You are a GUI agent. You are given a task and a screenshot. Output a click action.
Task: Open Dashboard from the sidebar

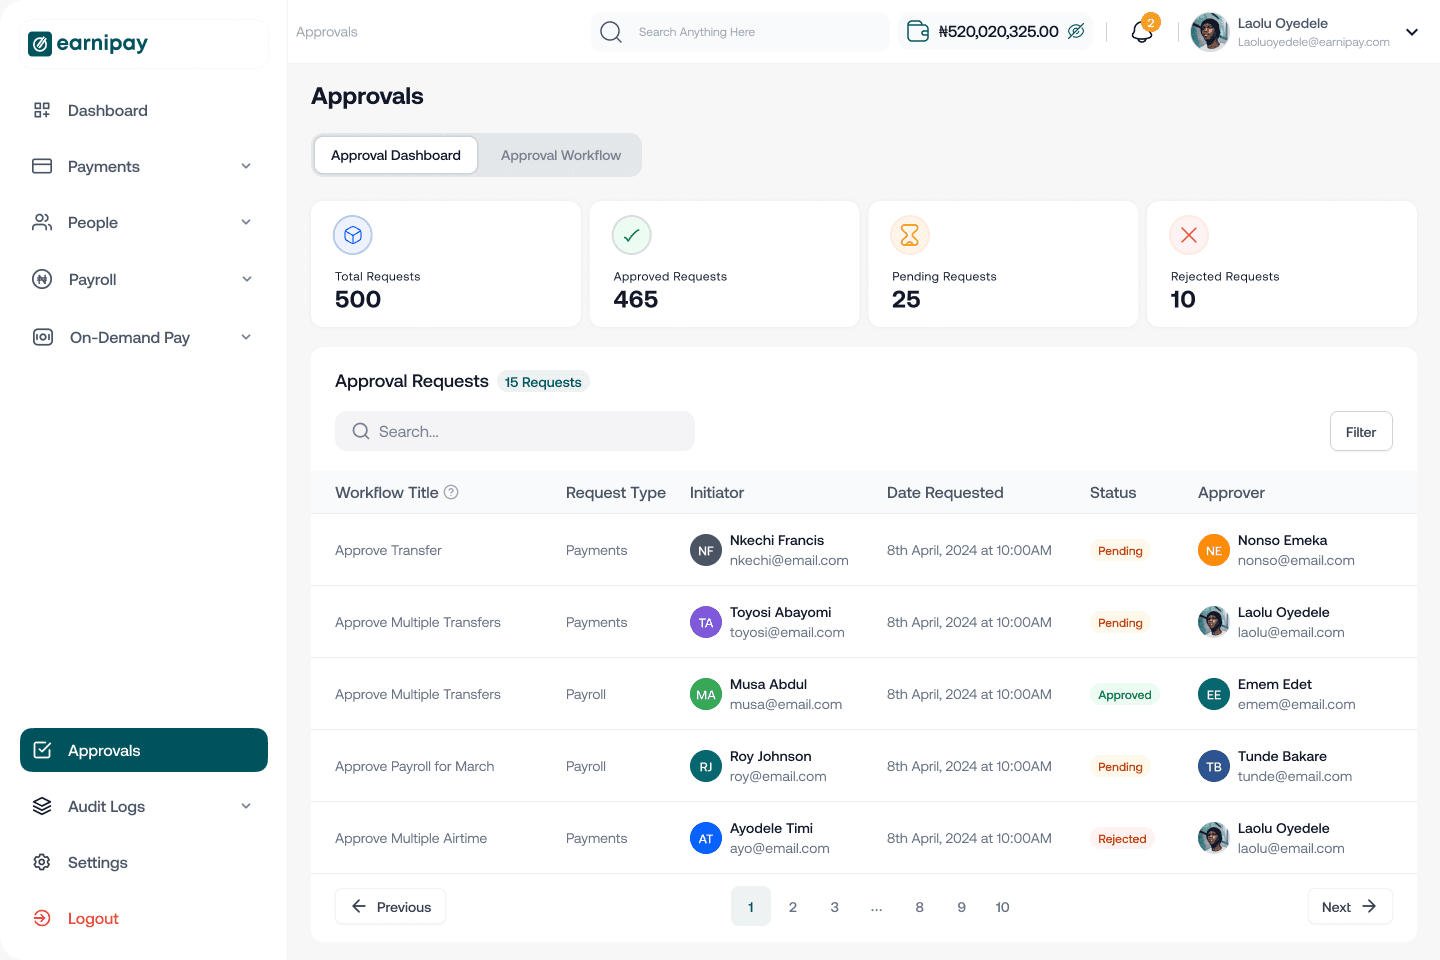point(108,111)
